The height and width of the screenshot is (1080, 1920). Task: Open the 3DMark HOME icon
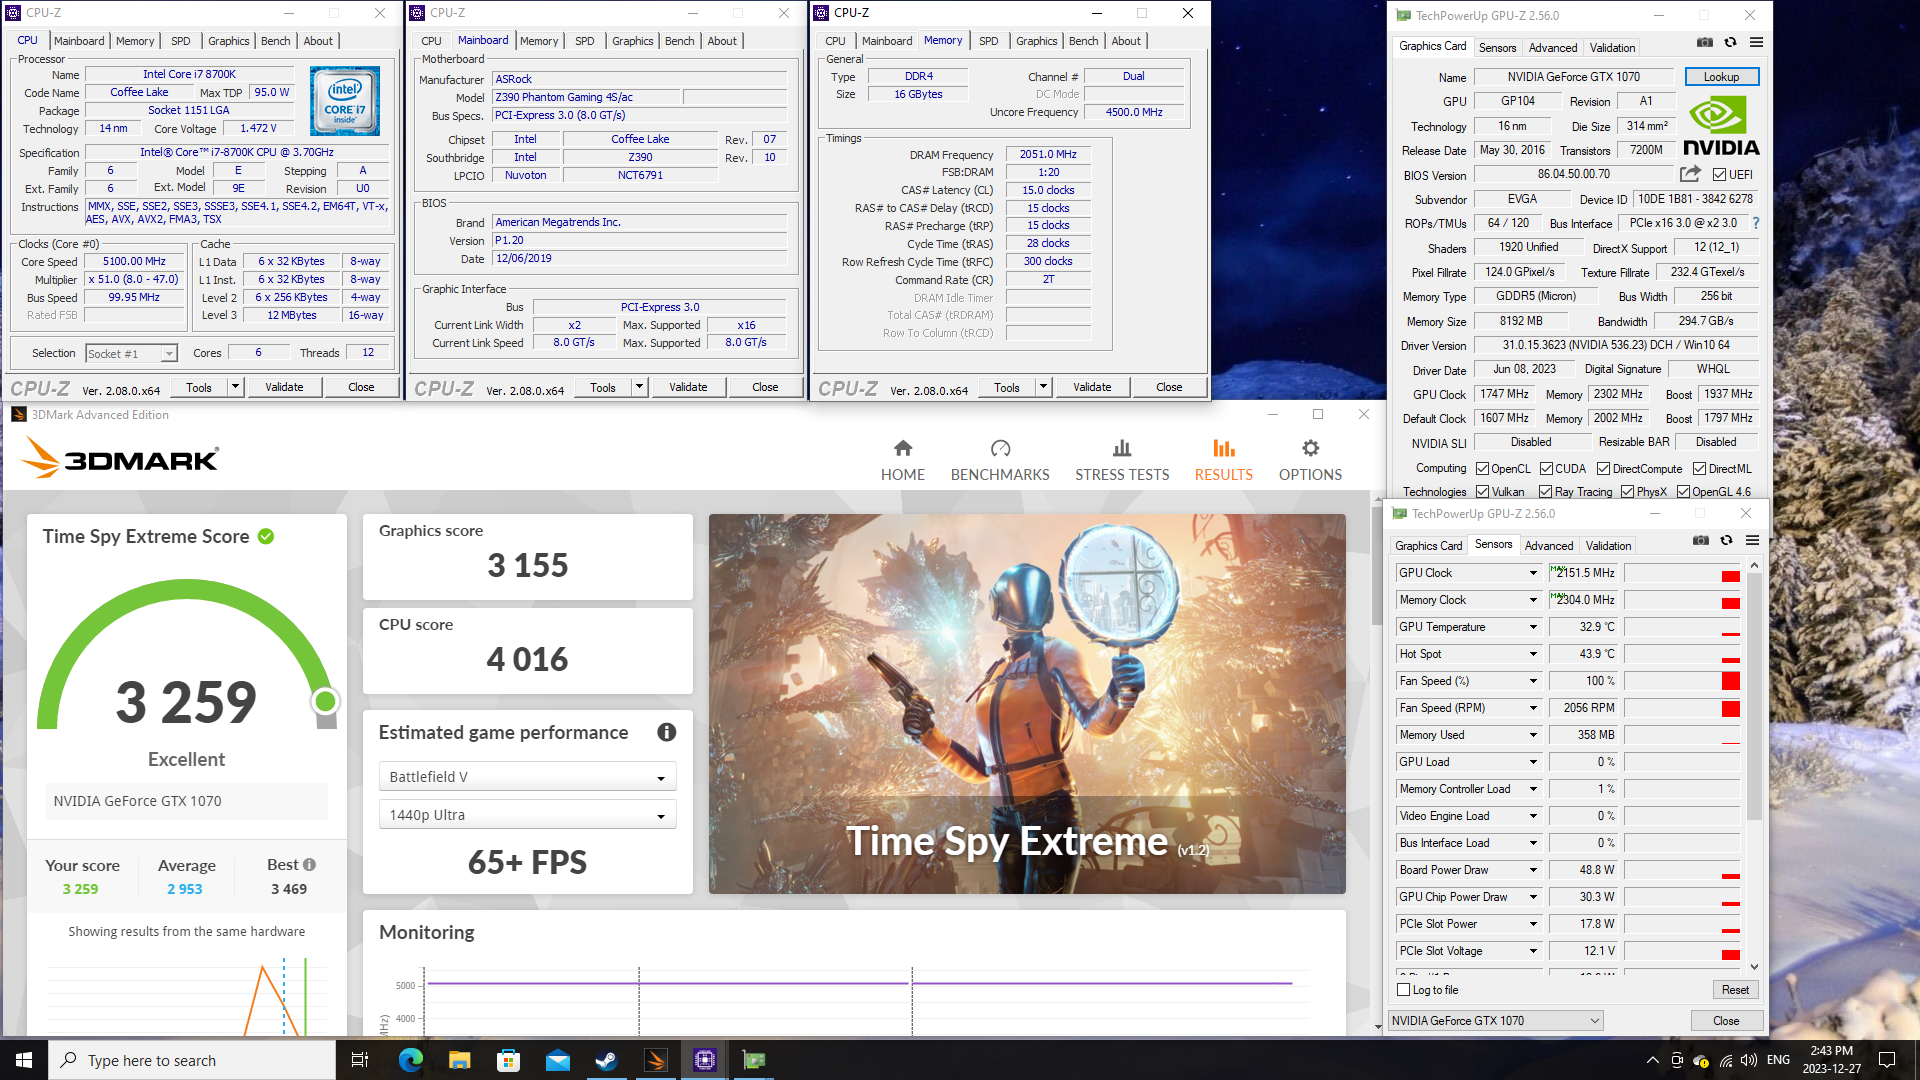903,448
